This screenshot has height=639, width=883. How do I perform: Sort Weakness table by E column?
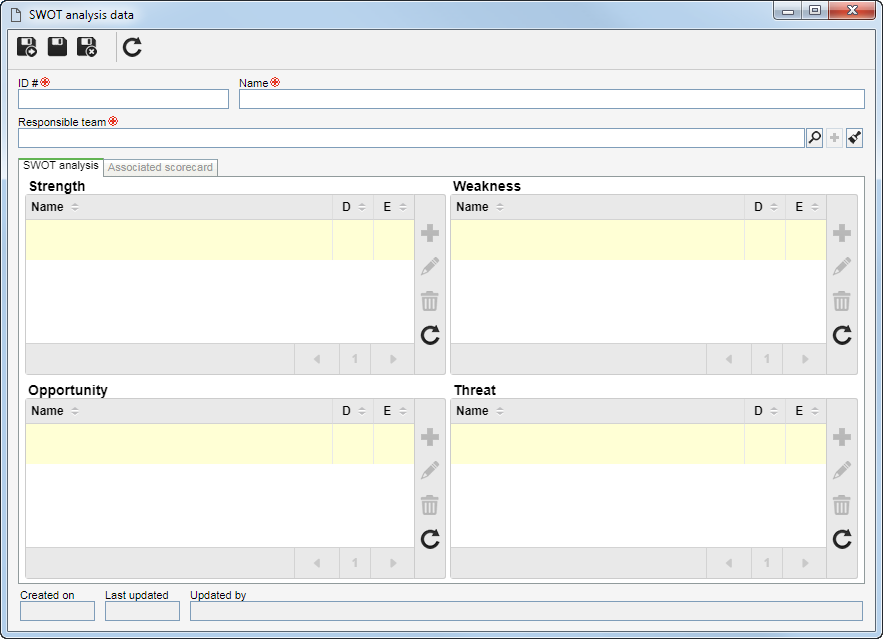(806, 207)
